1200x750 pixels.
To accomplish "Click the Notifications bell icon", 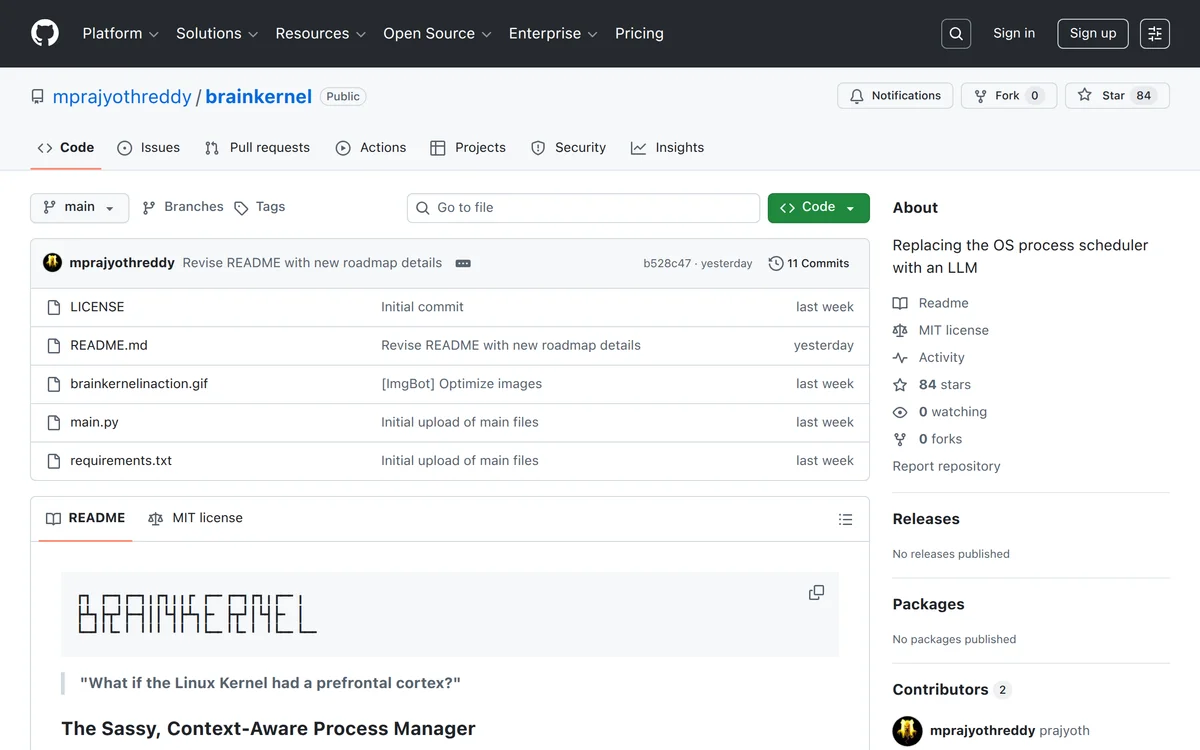I will (857, 95).
